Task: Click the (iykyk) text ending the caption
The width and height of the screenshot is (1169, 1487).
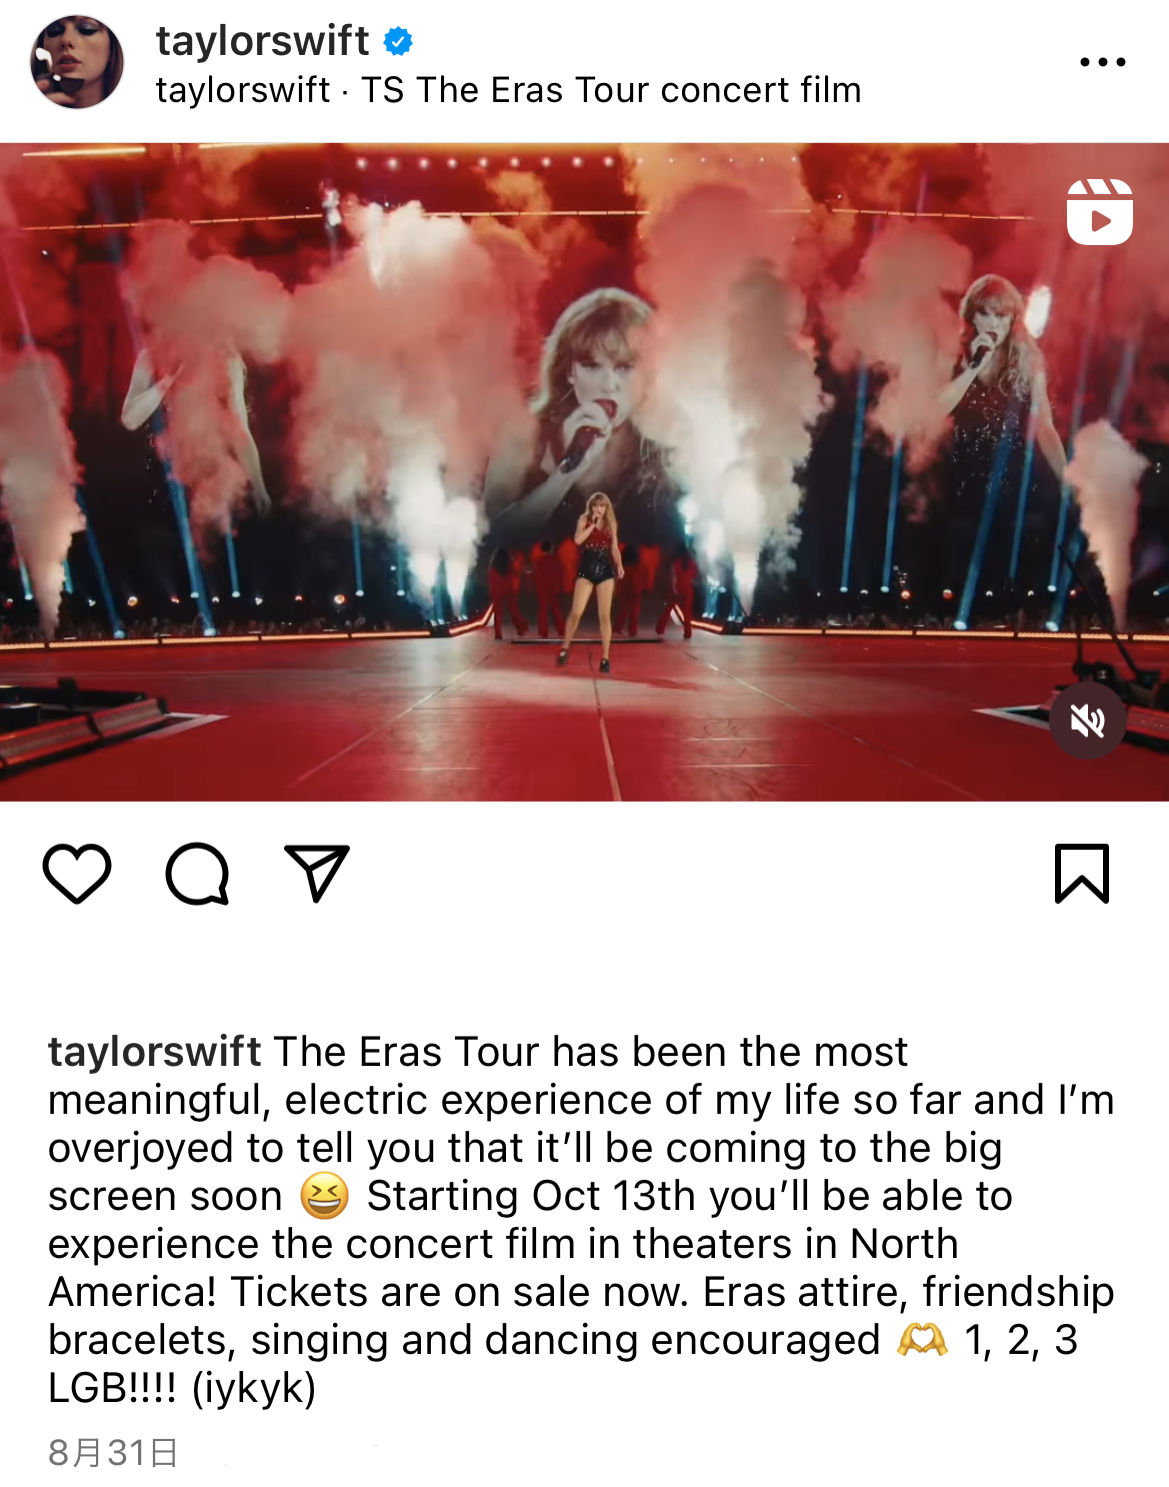Action: [253, 1388]
